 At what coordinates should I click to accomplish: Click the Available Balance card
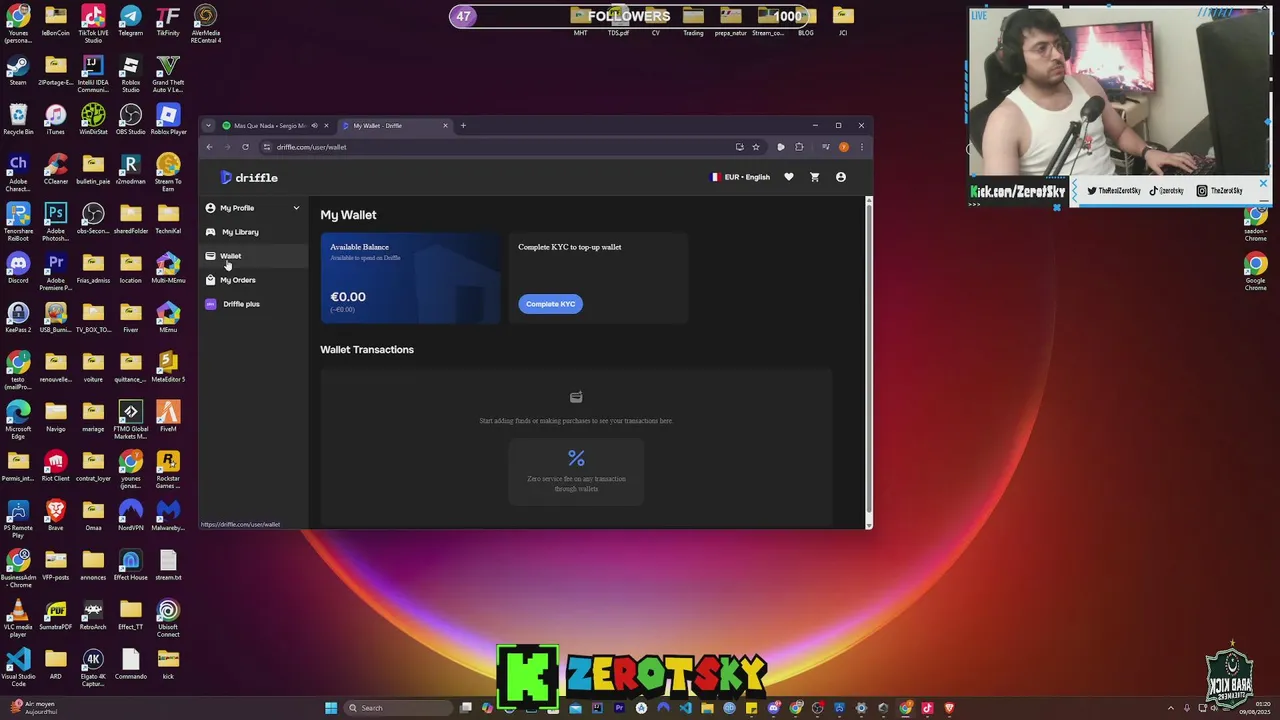point(410,278)
